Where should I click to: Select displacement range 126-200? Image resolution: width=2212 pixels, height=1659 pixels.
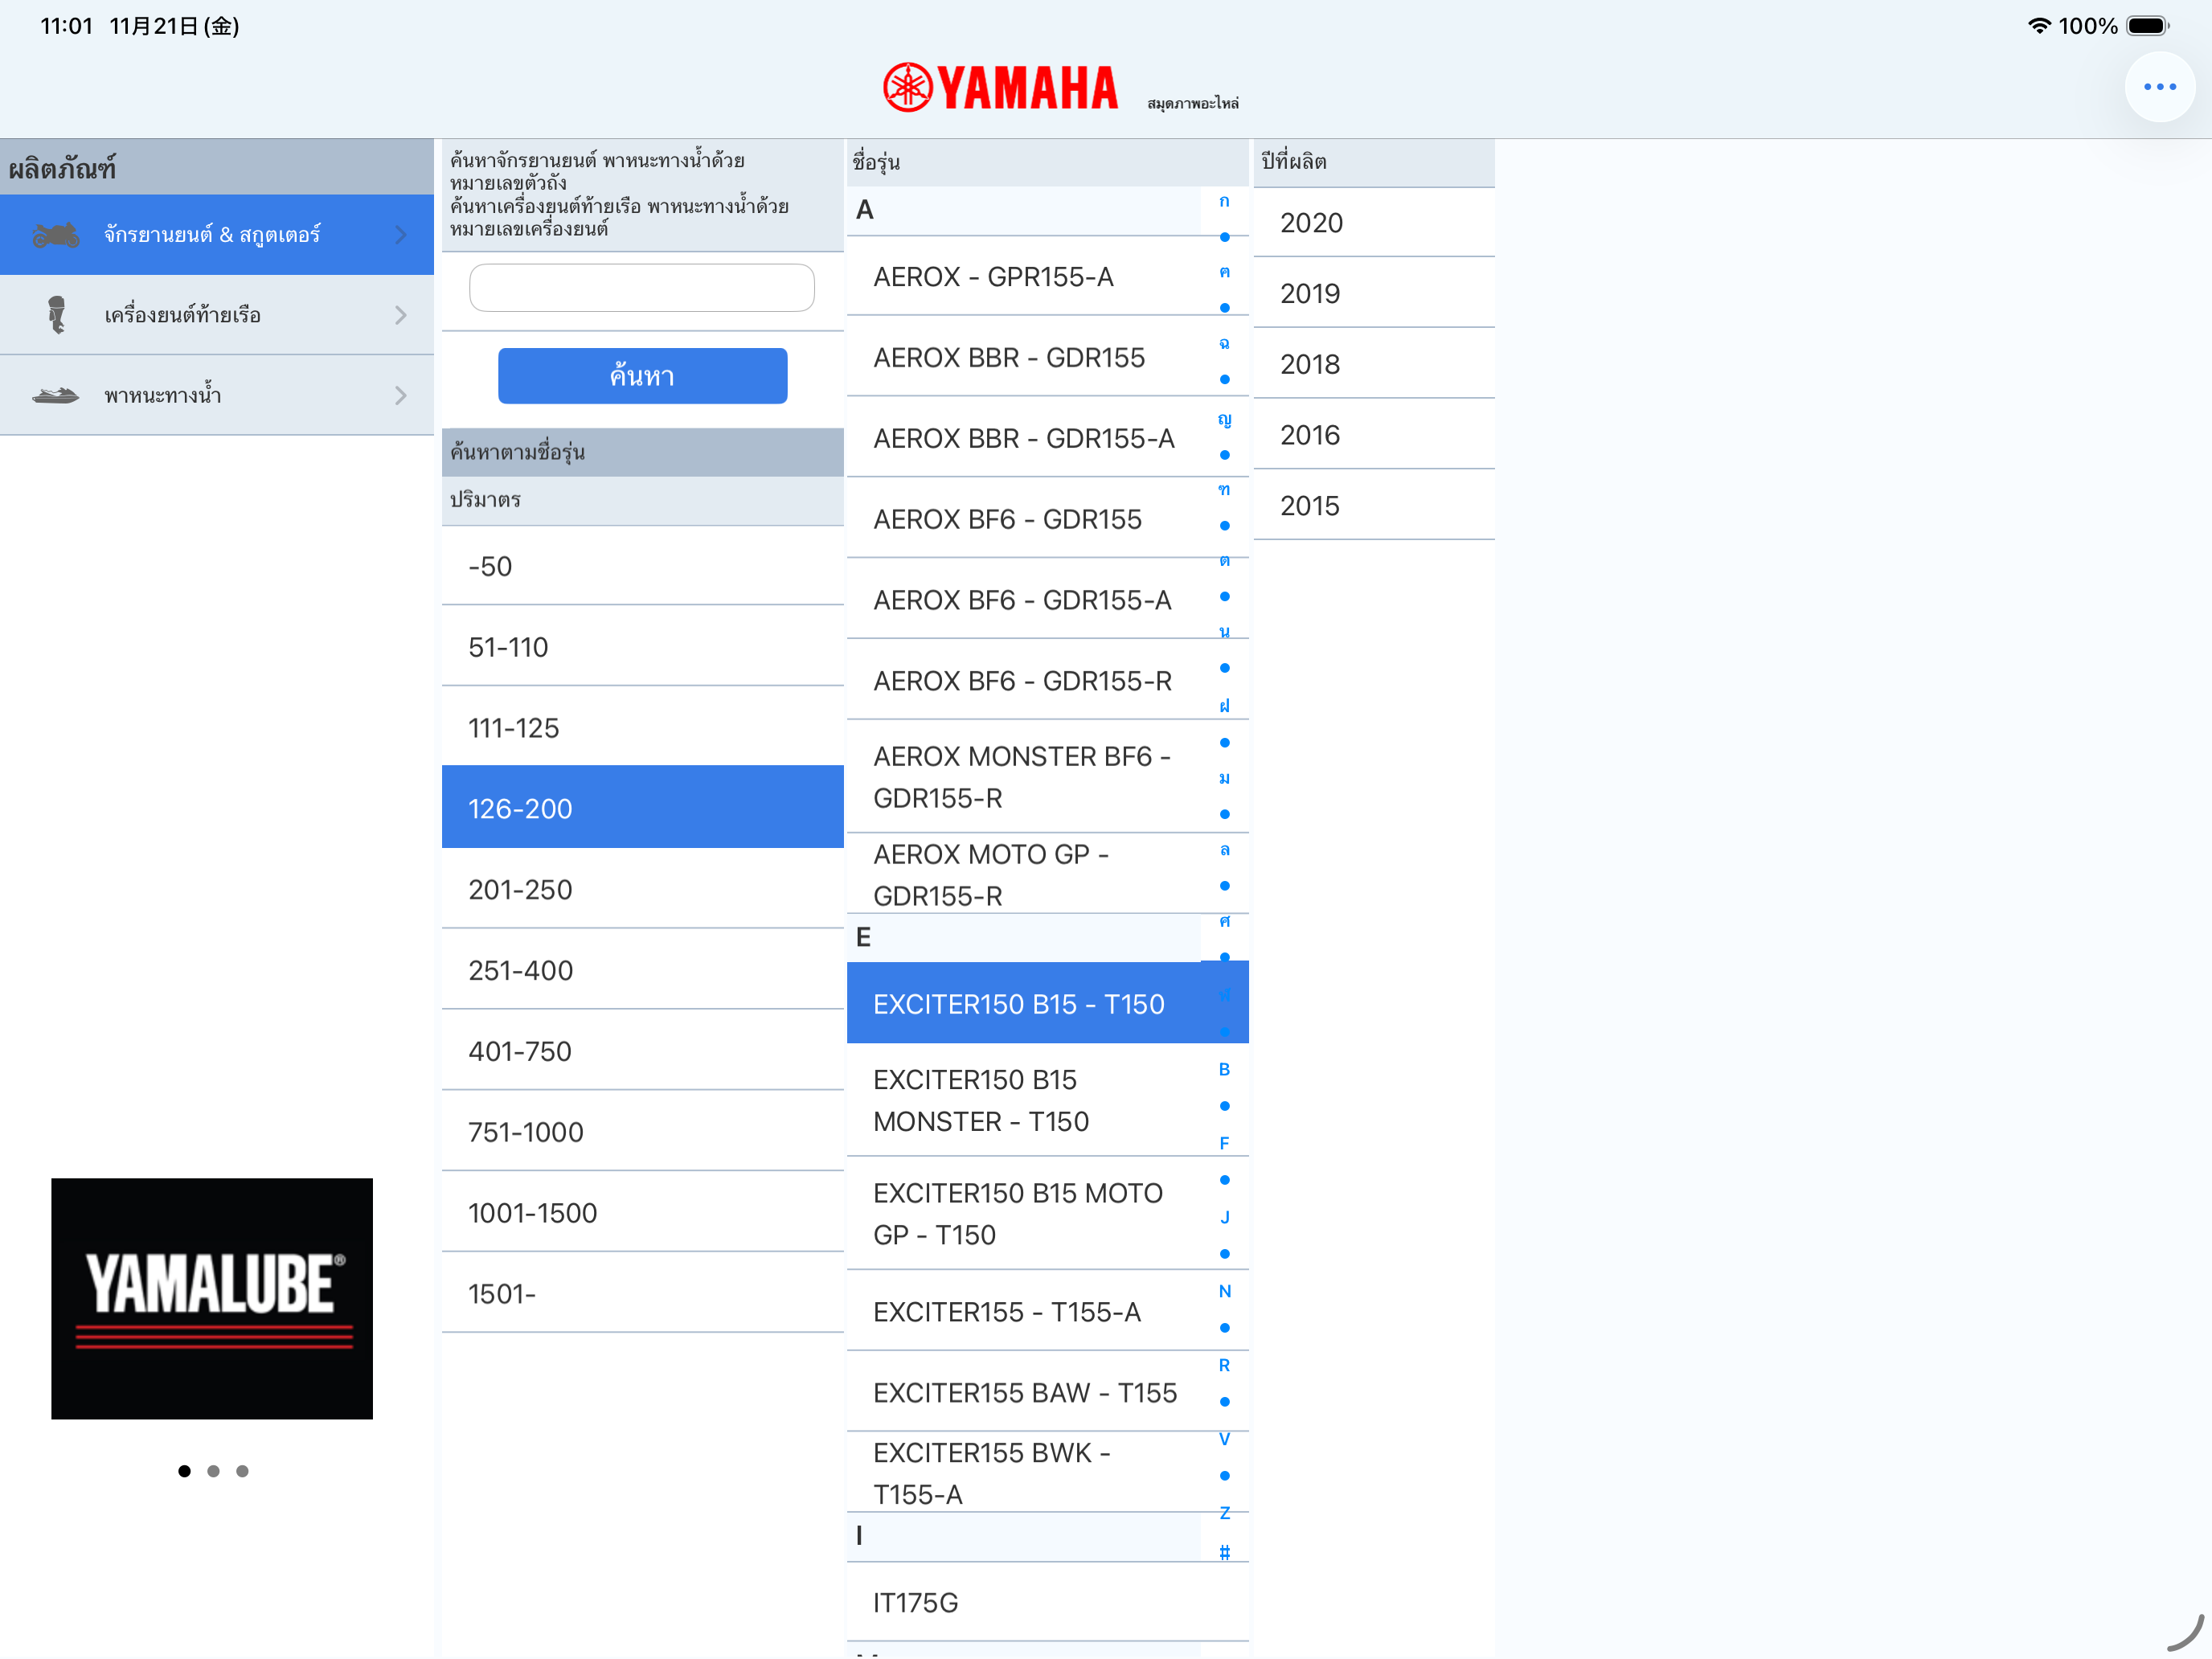click(643, 808)
